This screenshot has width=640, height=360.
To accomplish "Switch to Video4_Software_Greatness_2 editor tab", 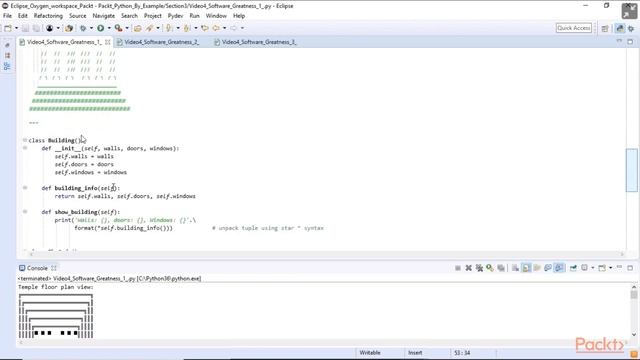I will coord(162,42).
